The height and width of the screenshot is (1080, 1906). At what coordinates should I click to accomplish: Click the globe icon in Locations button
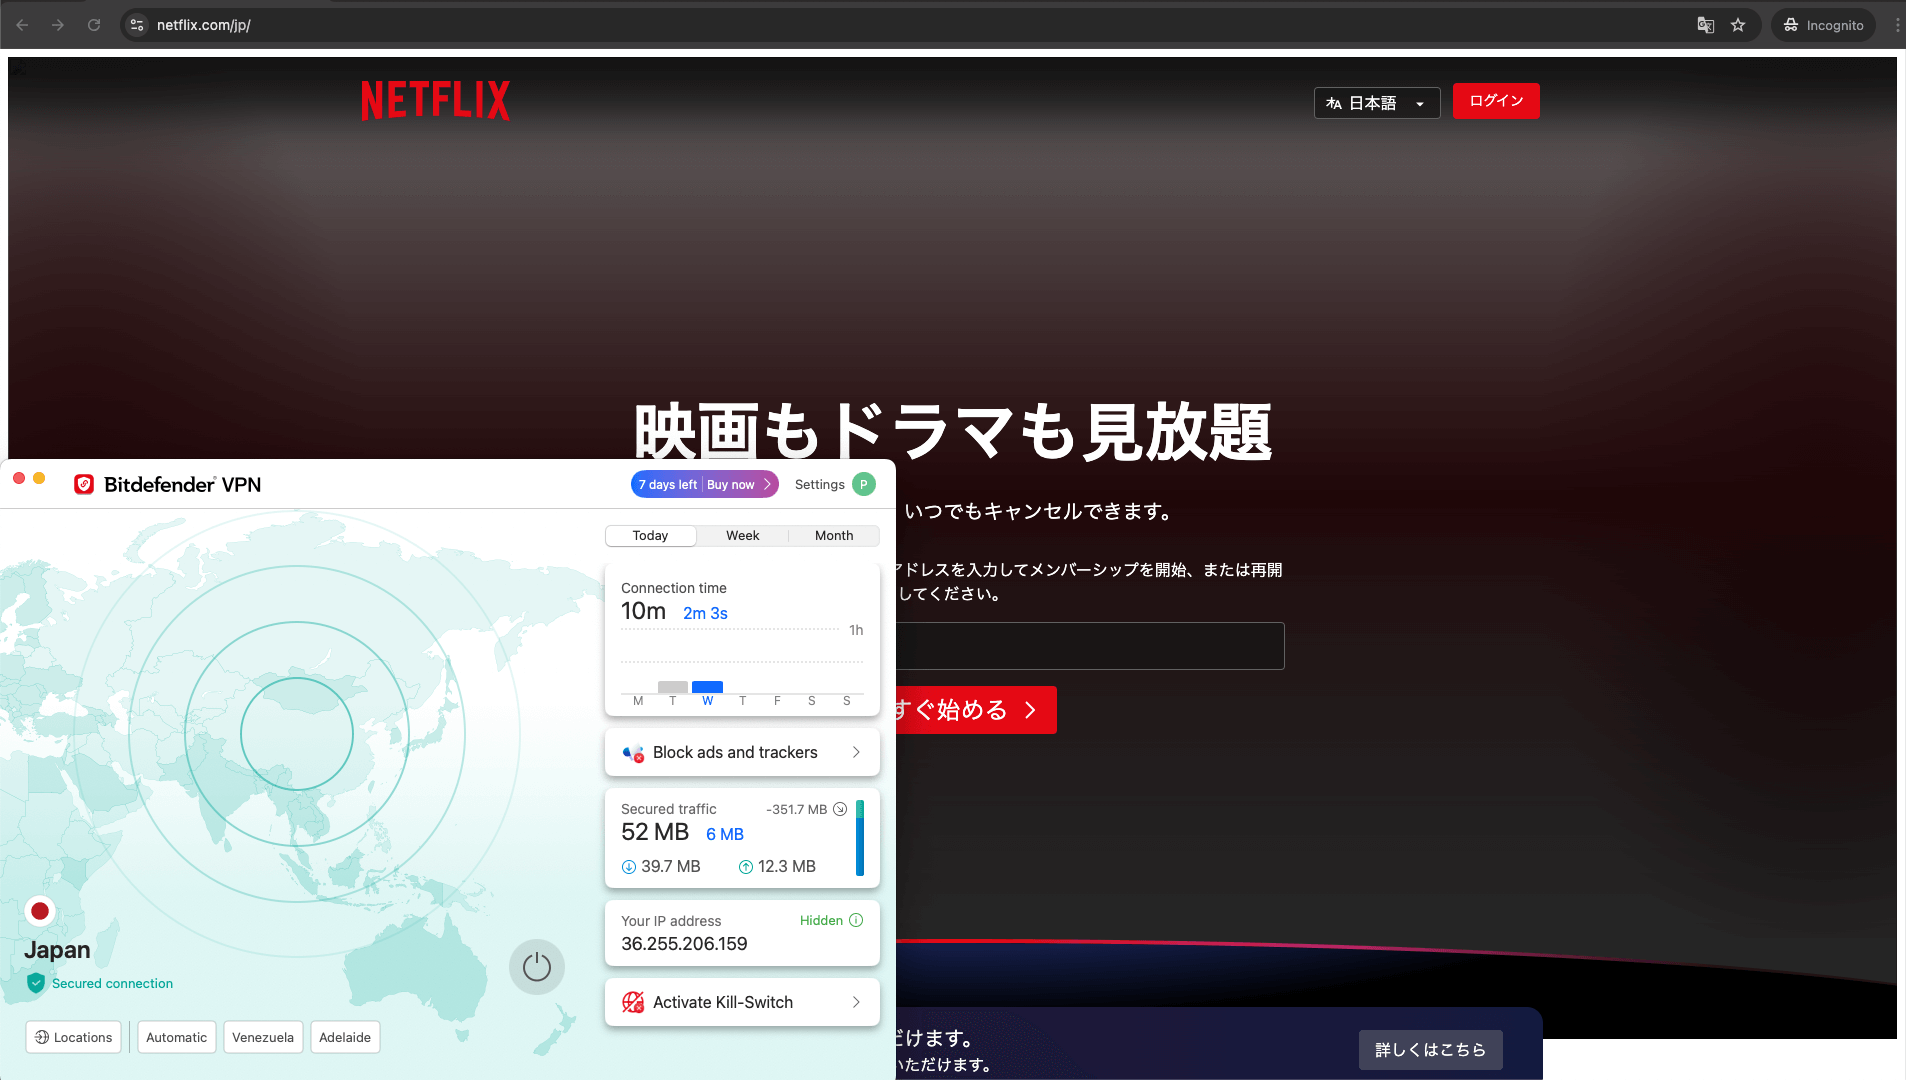point(42,1037)
